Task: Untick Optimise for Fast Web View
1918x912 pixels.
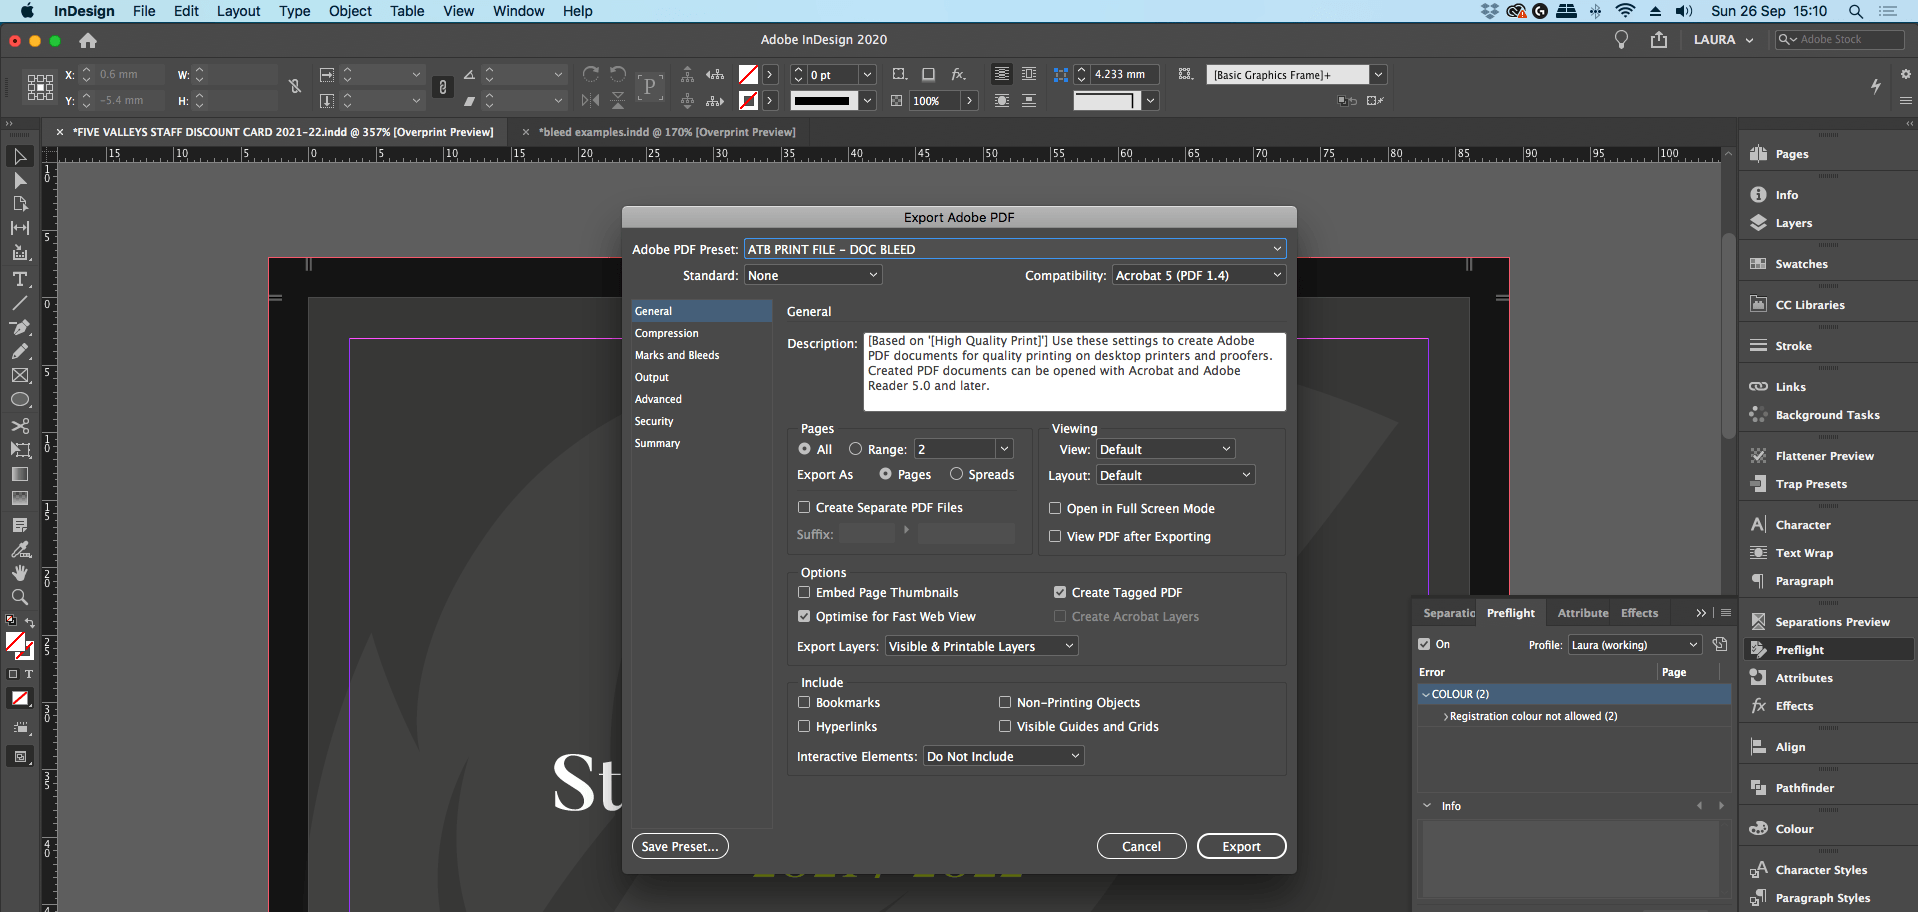Action: click(x=804, y=616)
